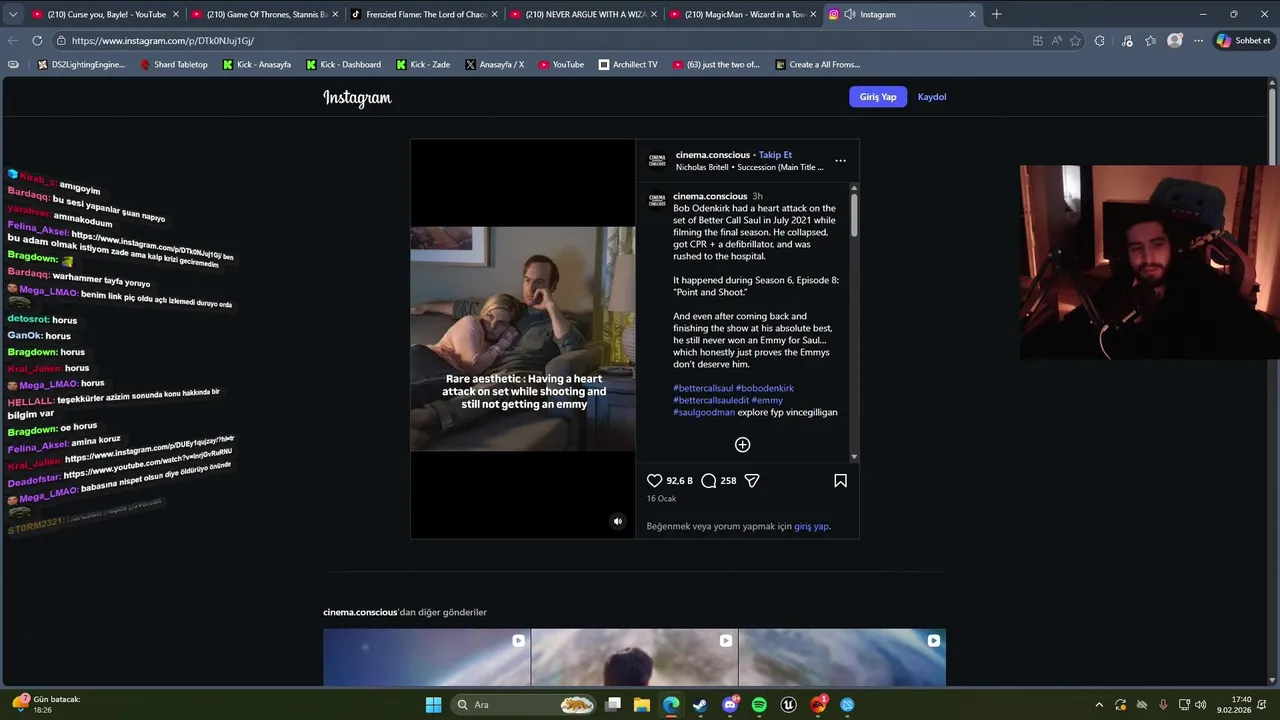Open a new browser tab
The height and width of the screenshot is (720, 1280).
(x=996, y=14)
